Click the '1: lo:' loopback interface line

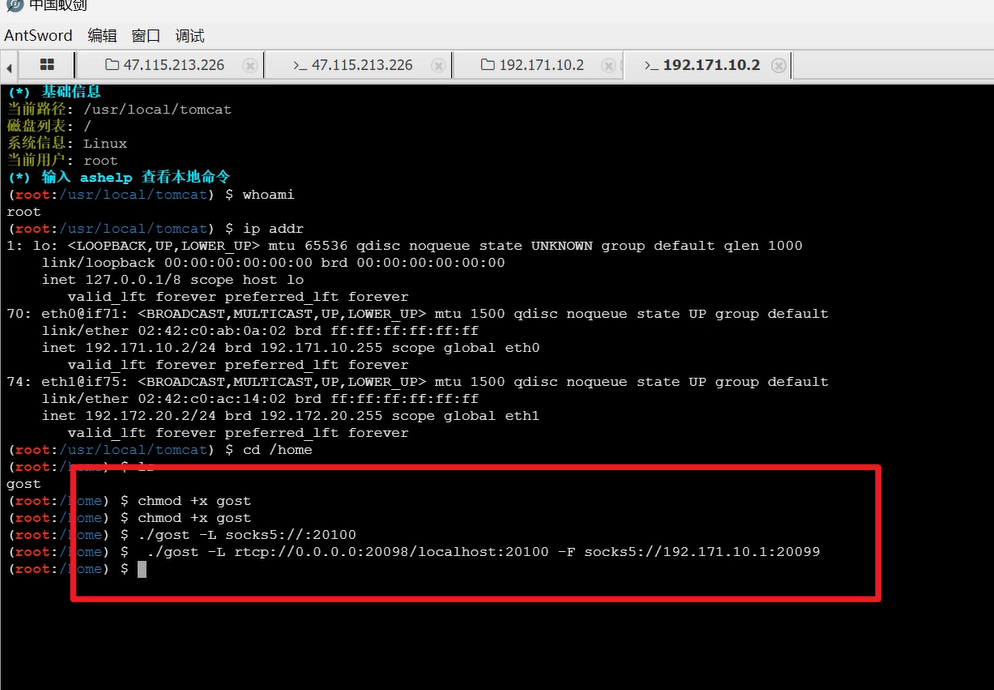tap(404, 245)
